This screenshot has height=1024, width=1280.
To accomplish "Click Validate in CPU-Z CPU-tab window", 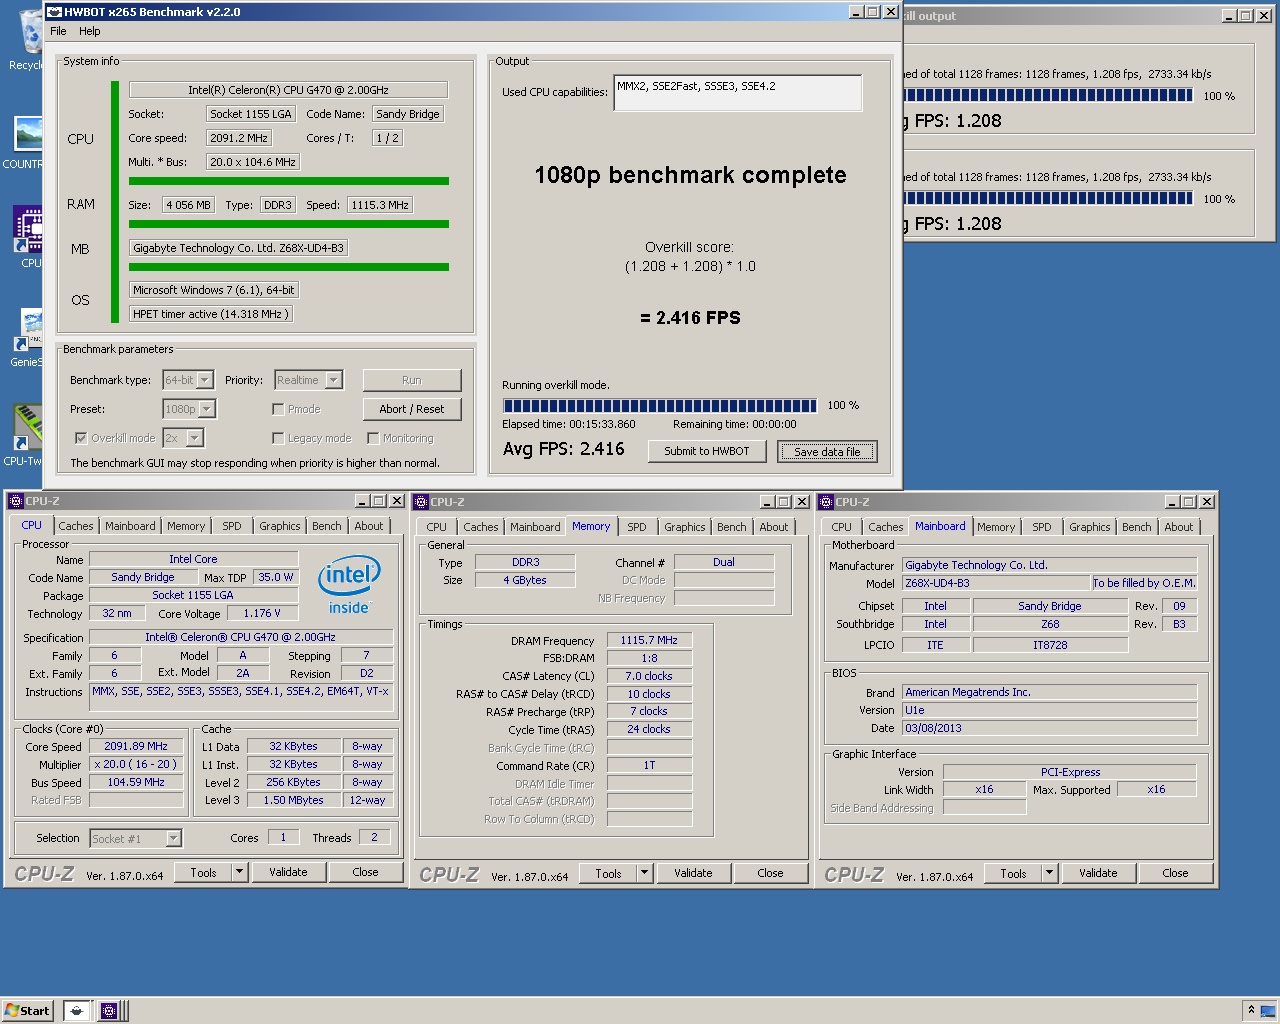I will (288, 872).
